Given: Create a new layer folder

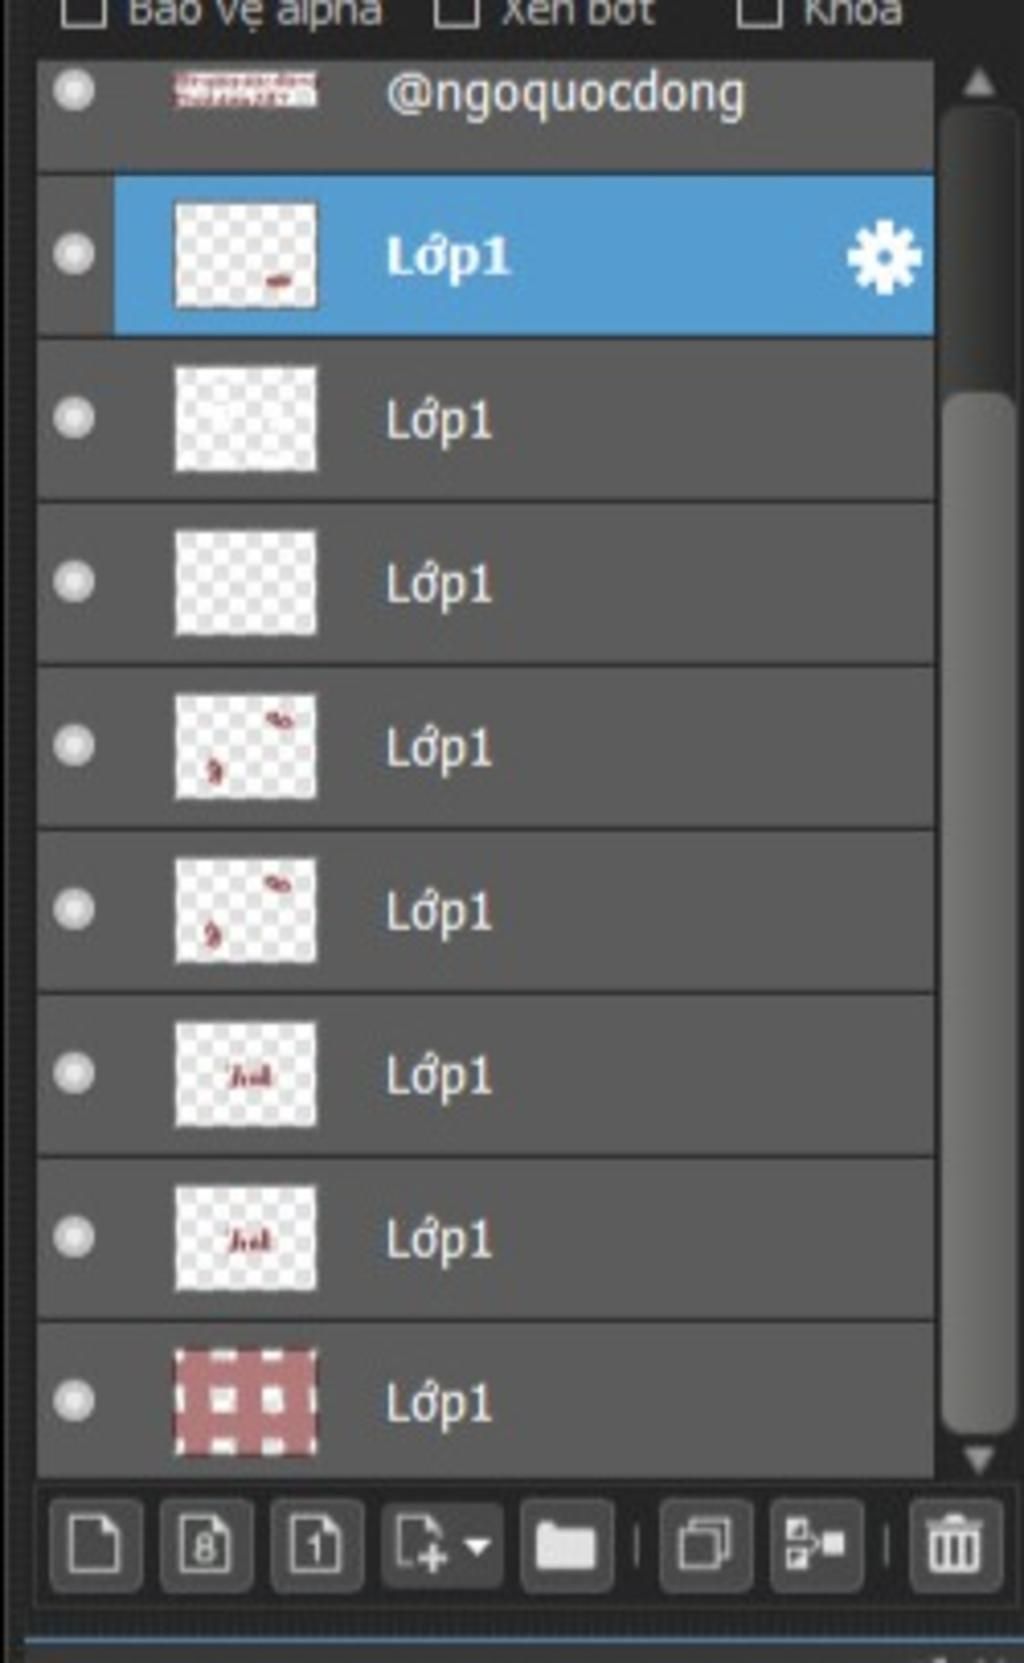Looking at the screenshot, I should pyautogui.click(x=566, y=1545).
